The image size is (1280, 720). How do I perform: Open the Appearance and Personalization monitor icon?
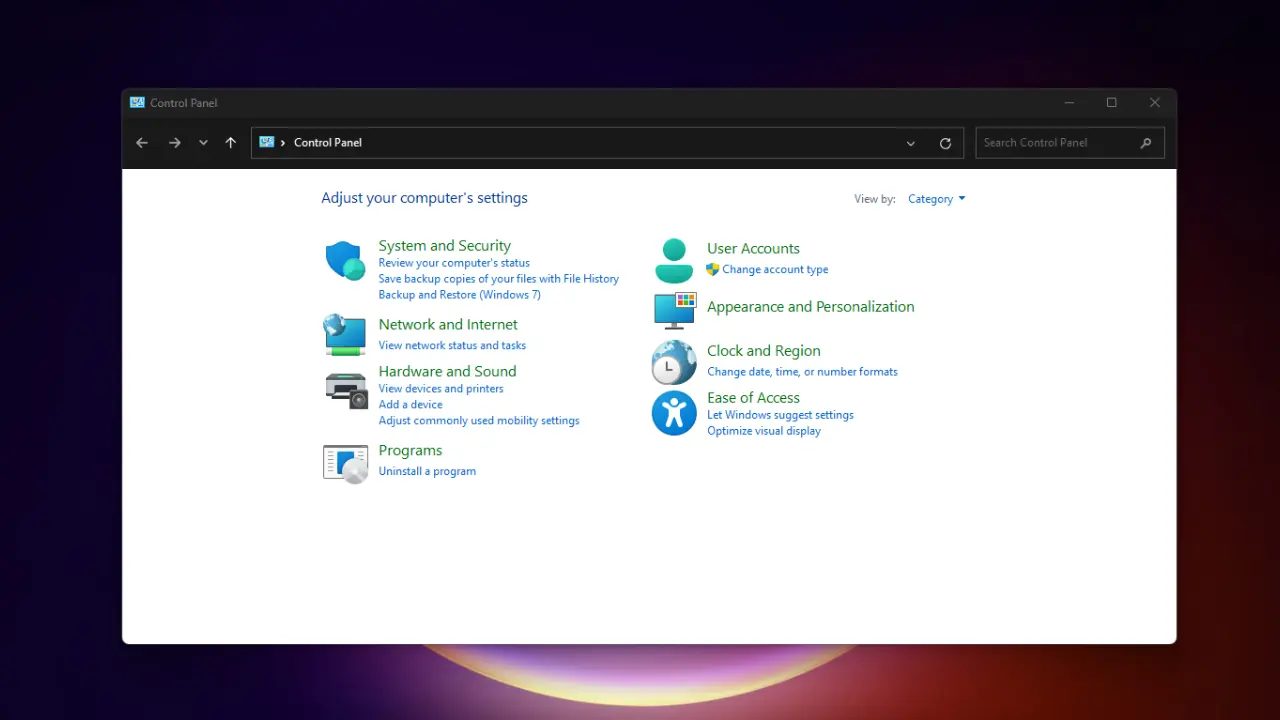pos(674,310)
